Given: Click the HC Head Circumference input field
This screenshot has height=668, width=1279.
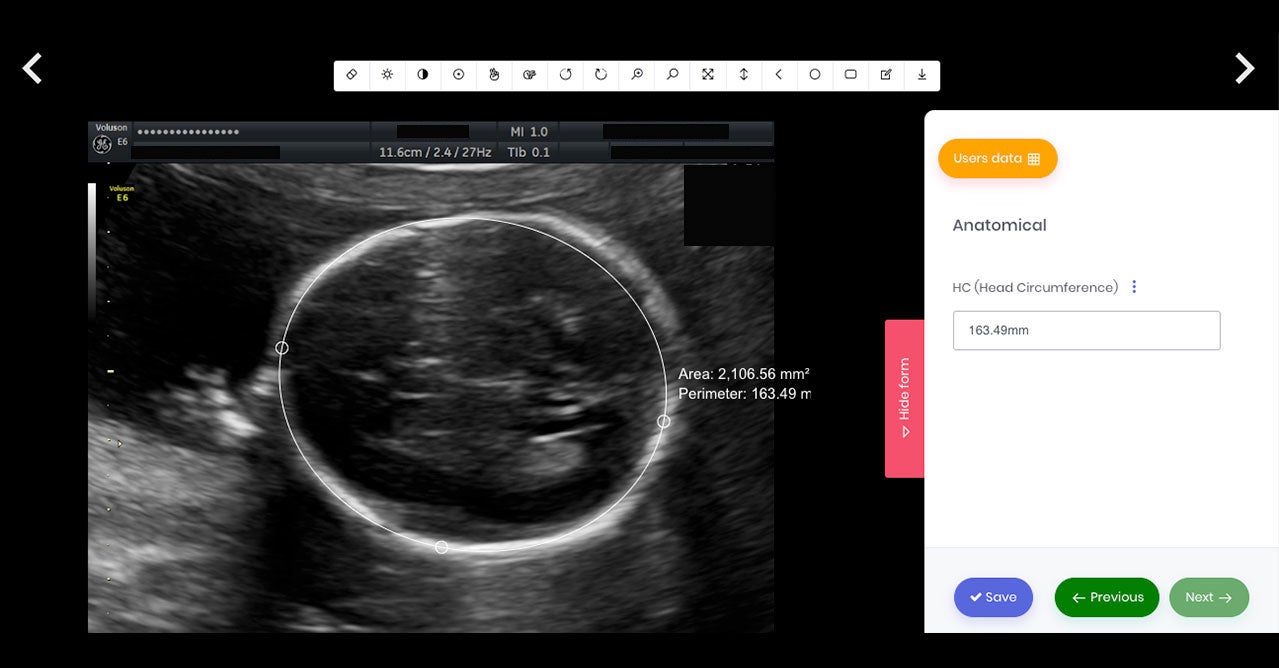Looking at the screenshot, I should (1086, 330).
